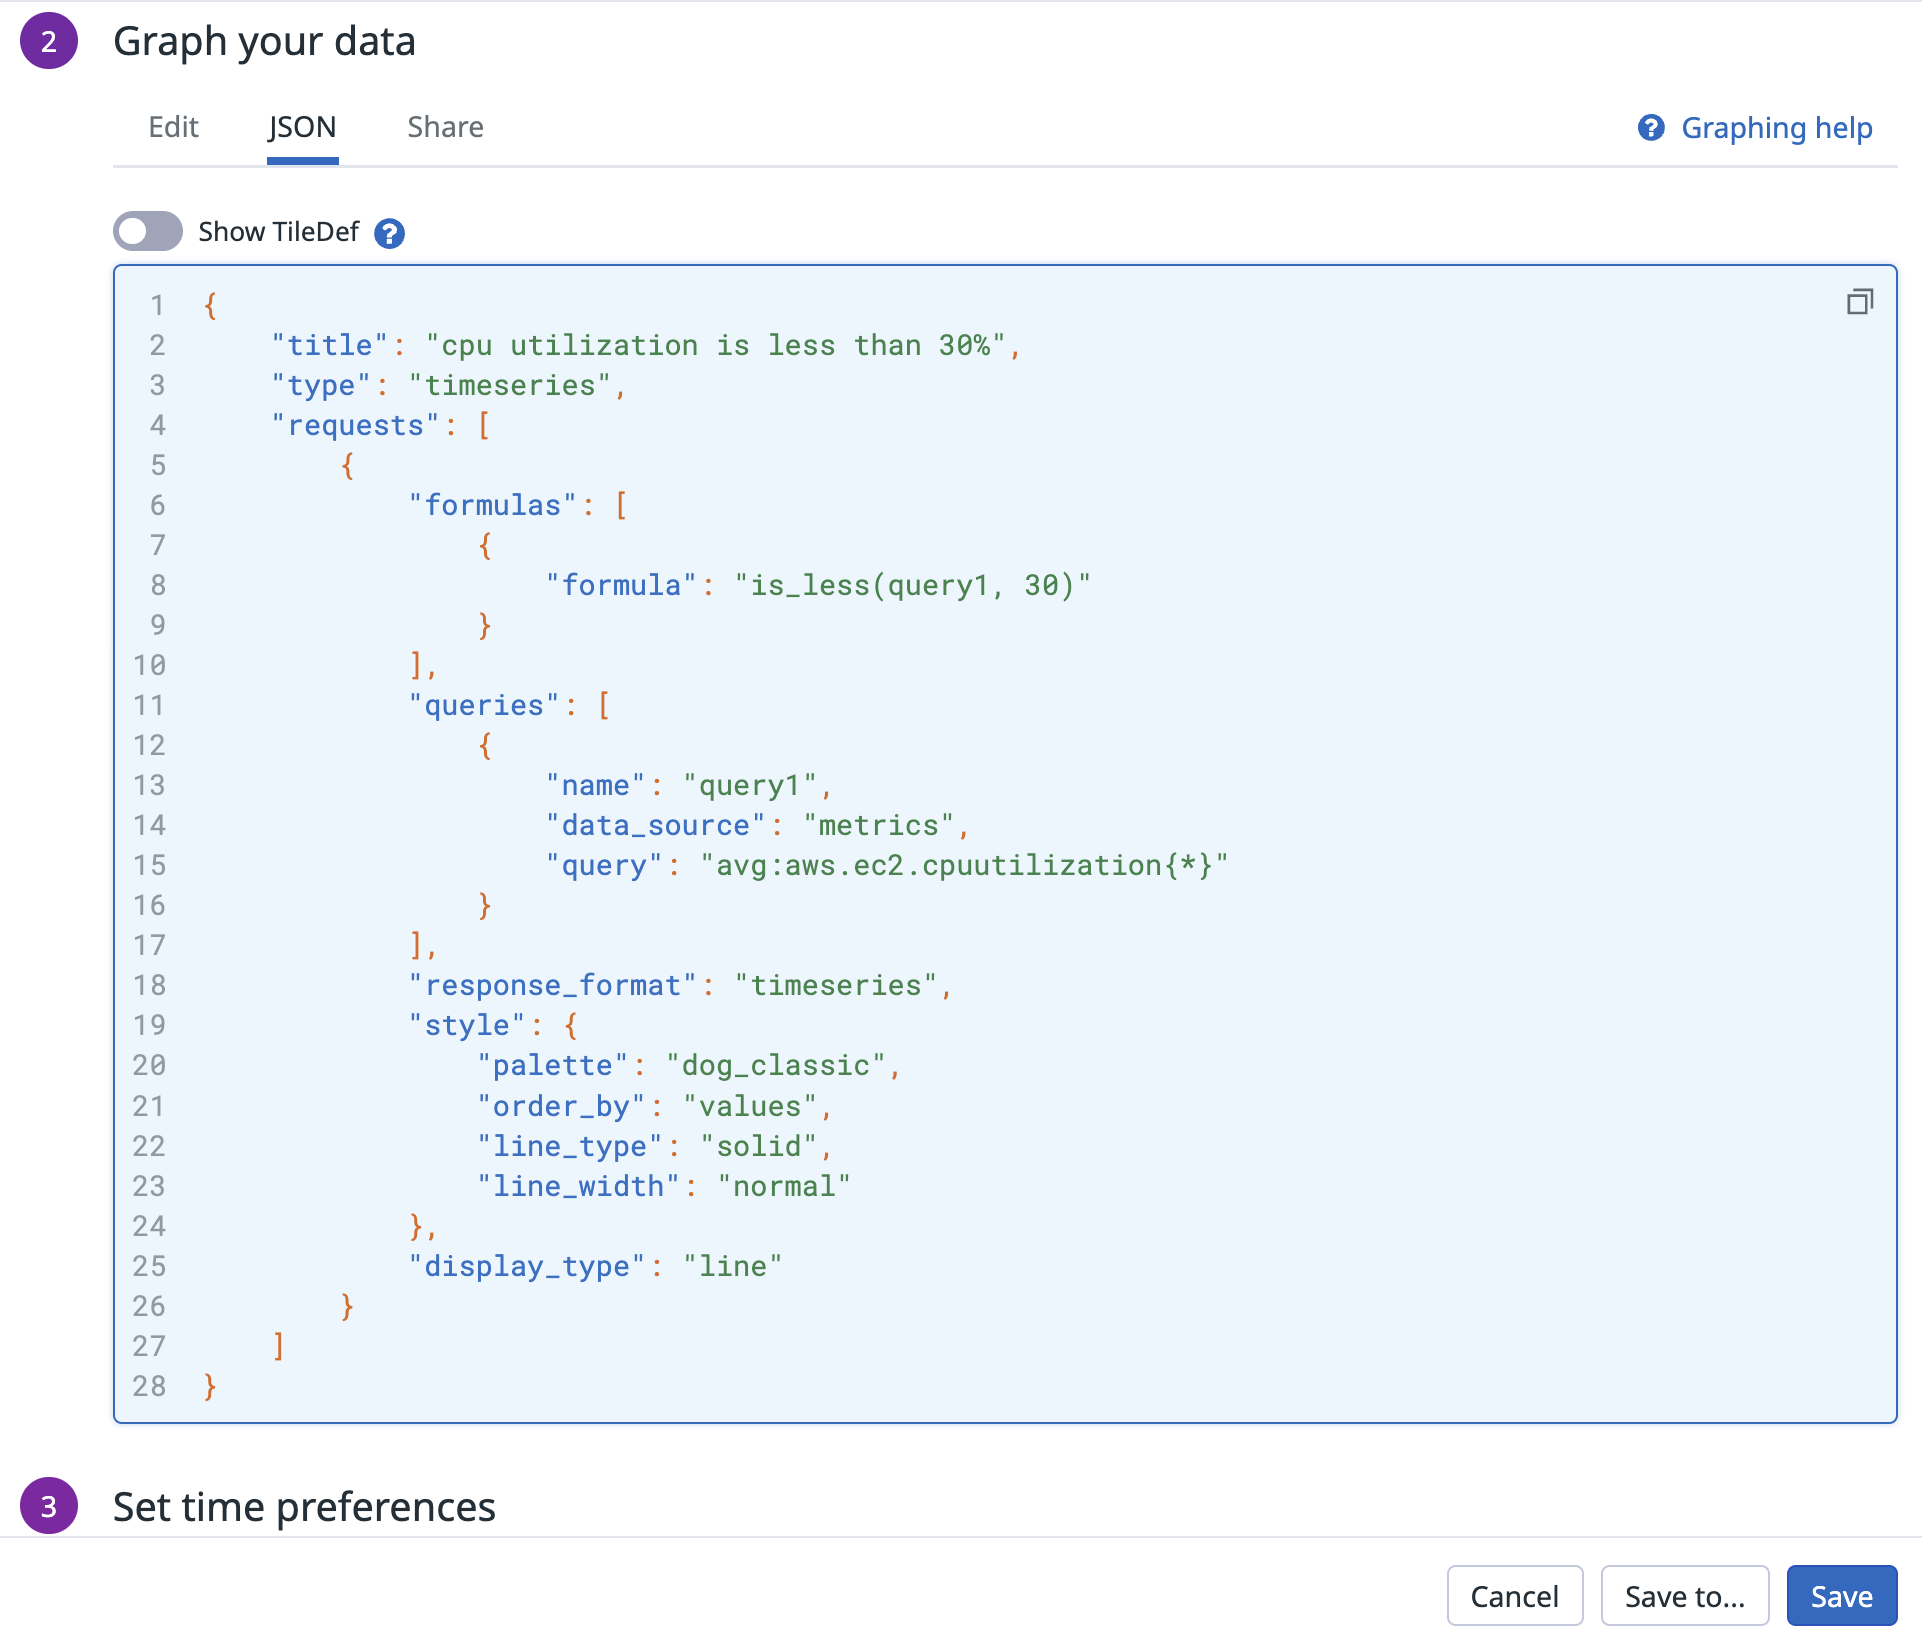The width and height of the screenshot is (1922, 1646).
Task: Click the Show TileDef help icon
Action: pos(389,233)
